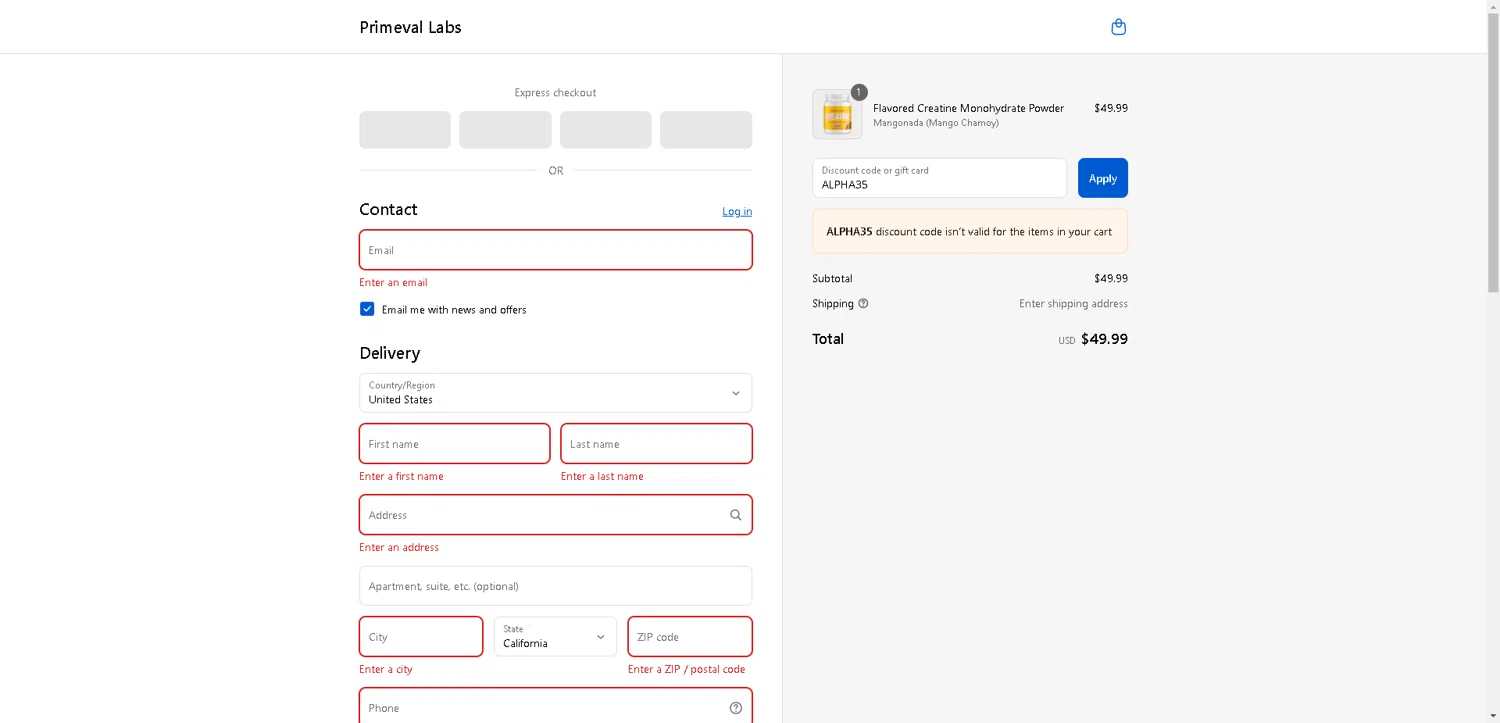Click the ALPHA35 discount invalid message
The height and width of the screenshot is (723, 1500).
point(970,231)
